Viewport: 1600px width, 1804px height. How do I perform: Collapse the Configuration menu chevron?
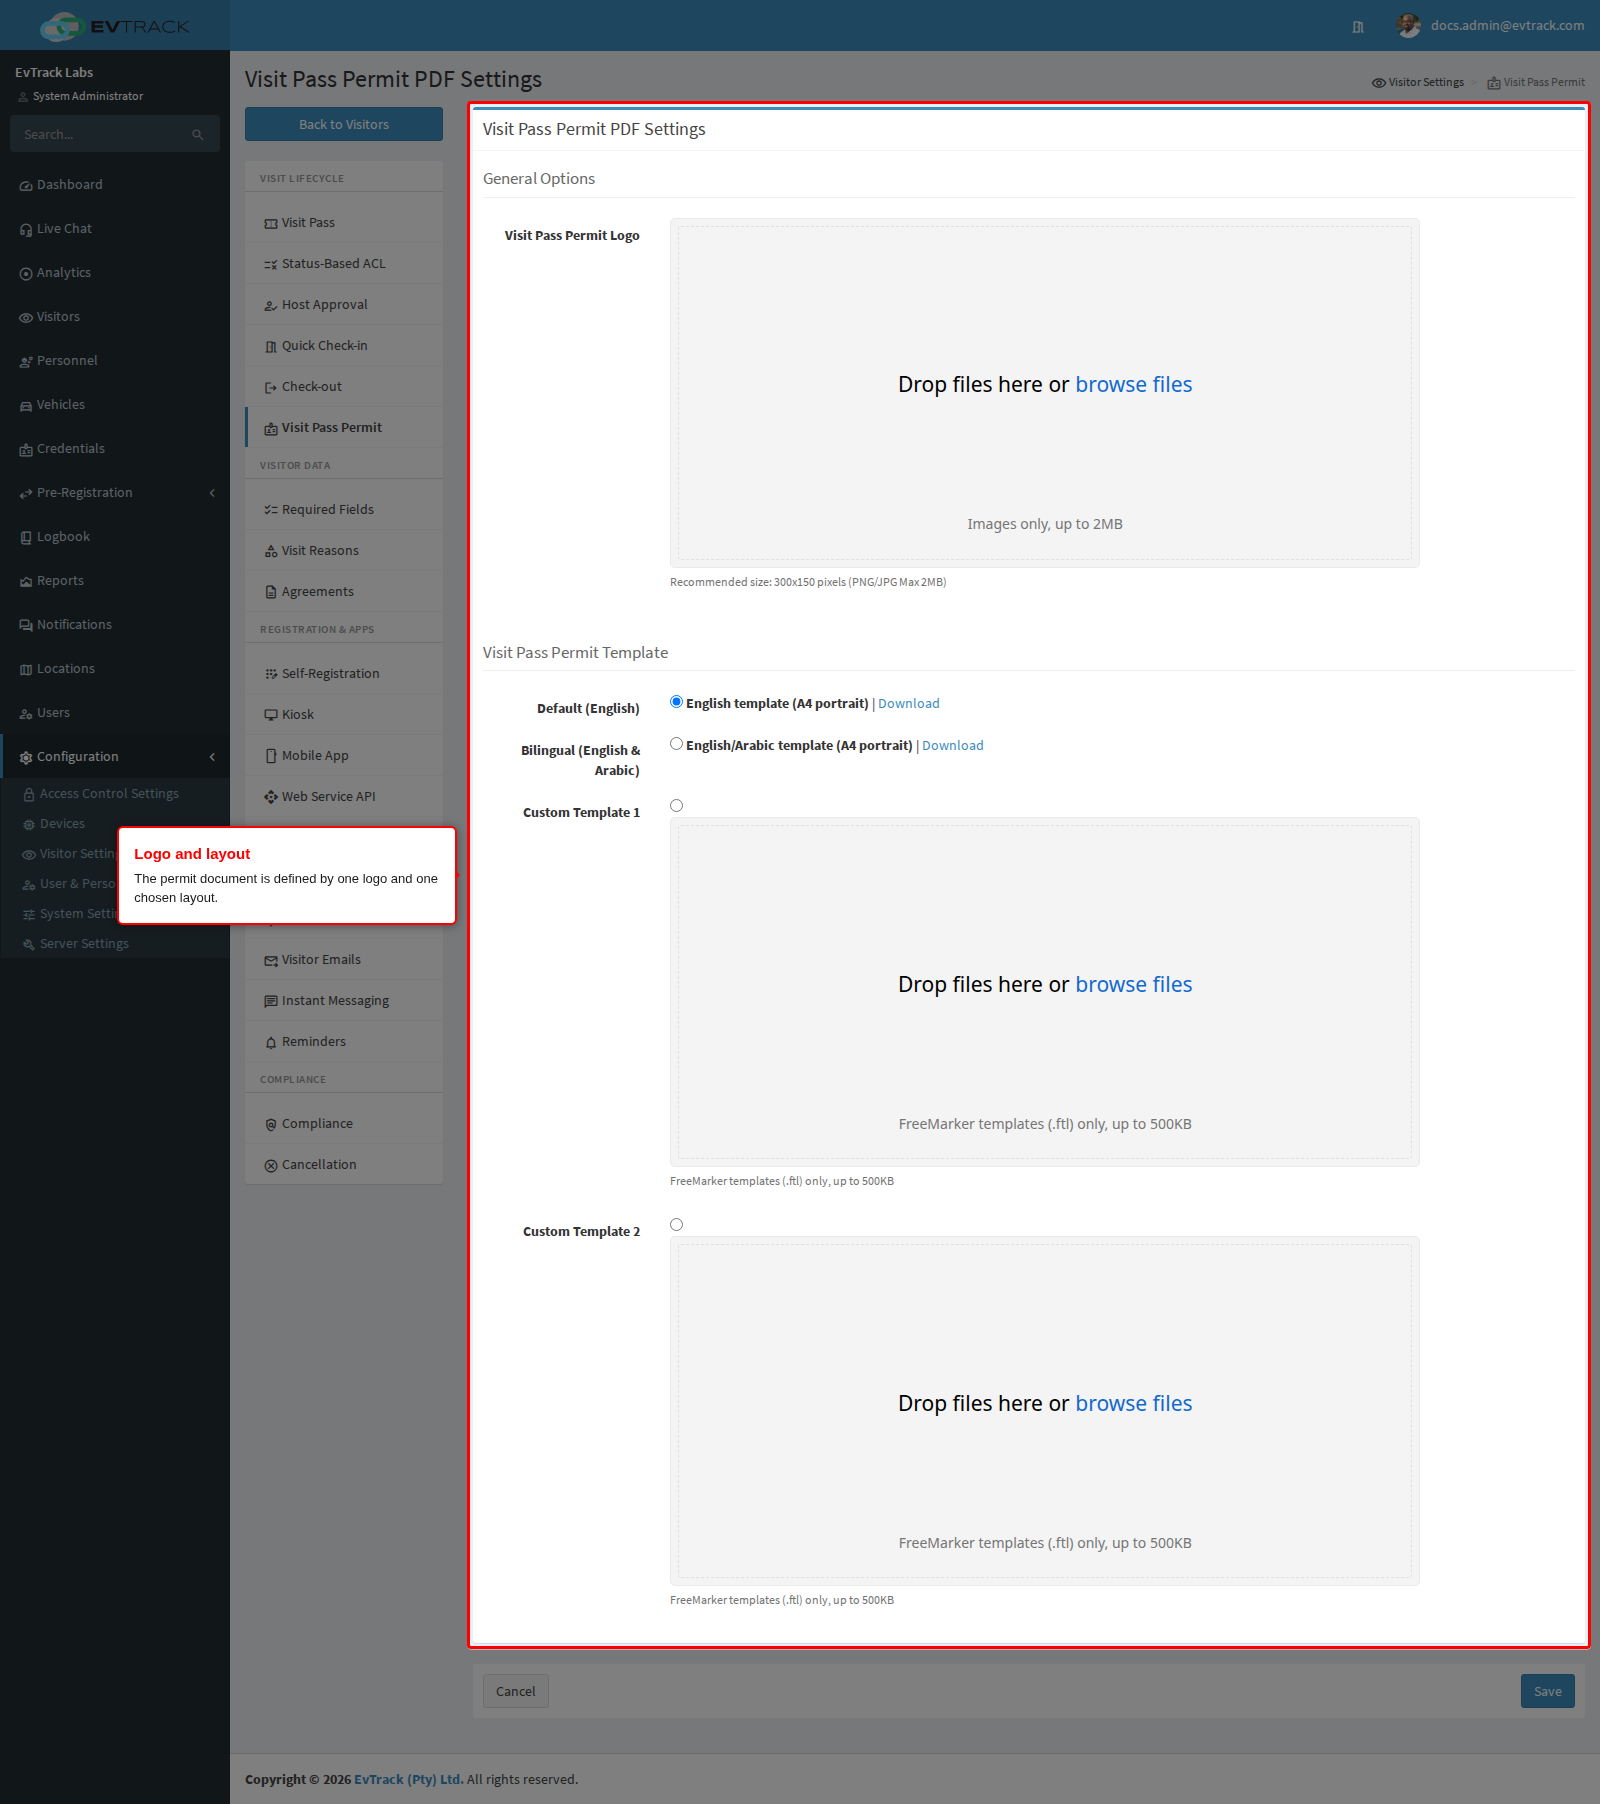(x=212, y=757)
